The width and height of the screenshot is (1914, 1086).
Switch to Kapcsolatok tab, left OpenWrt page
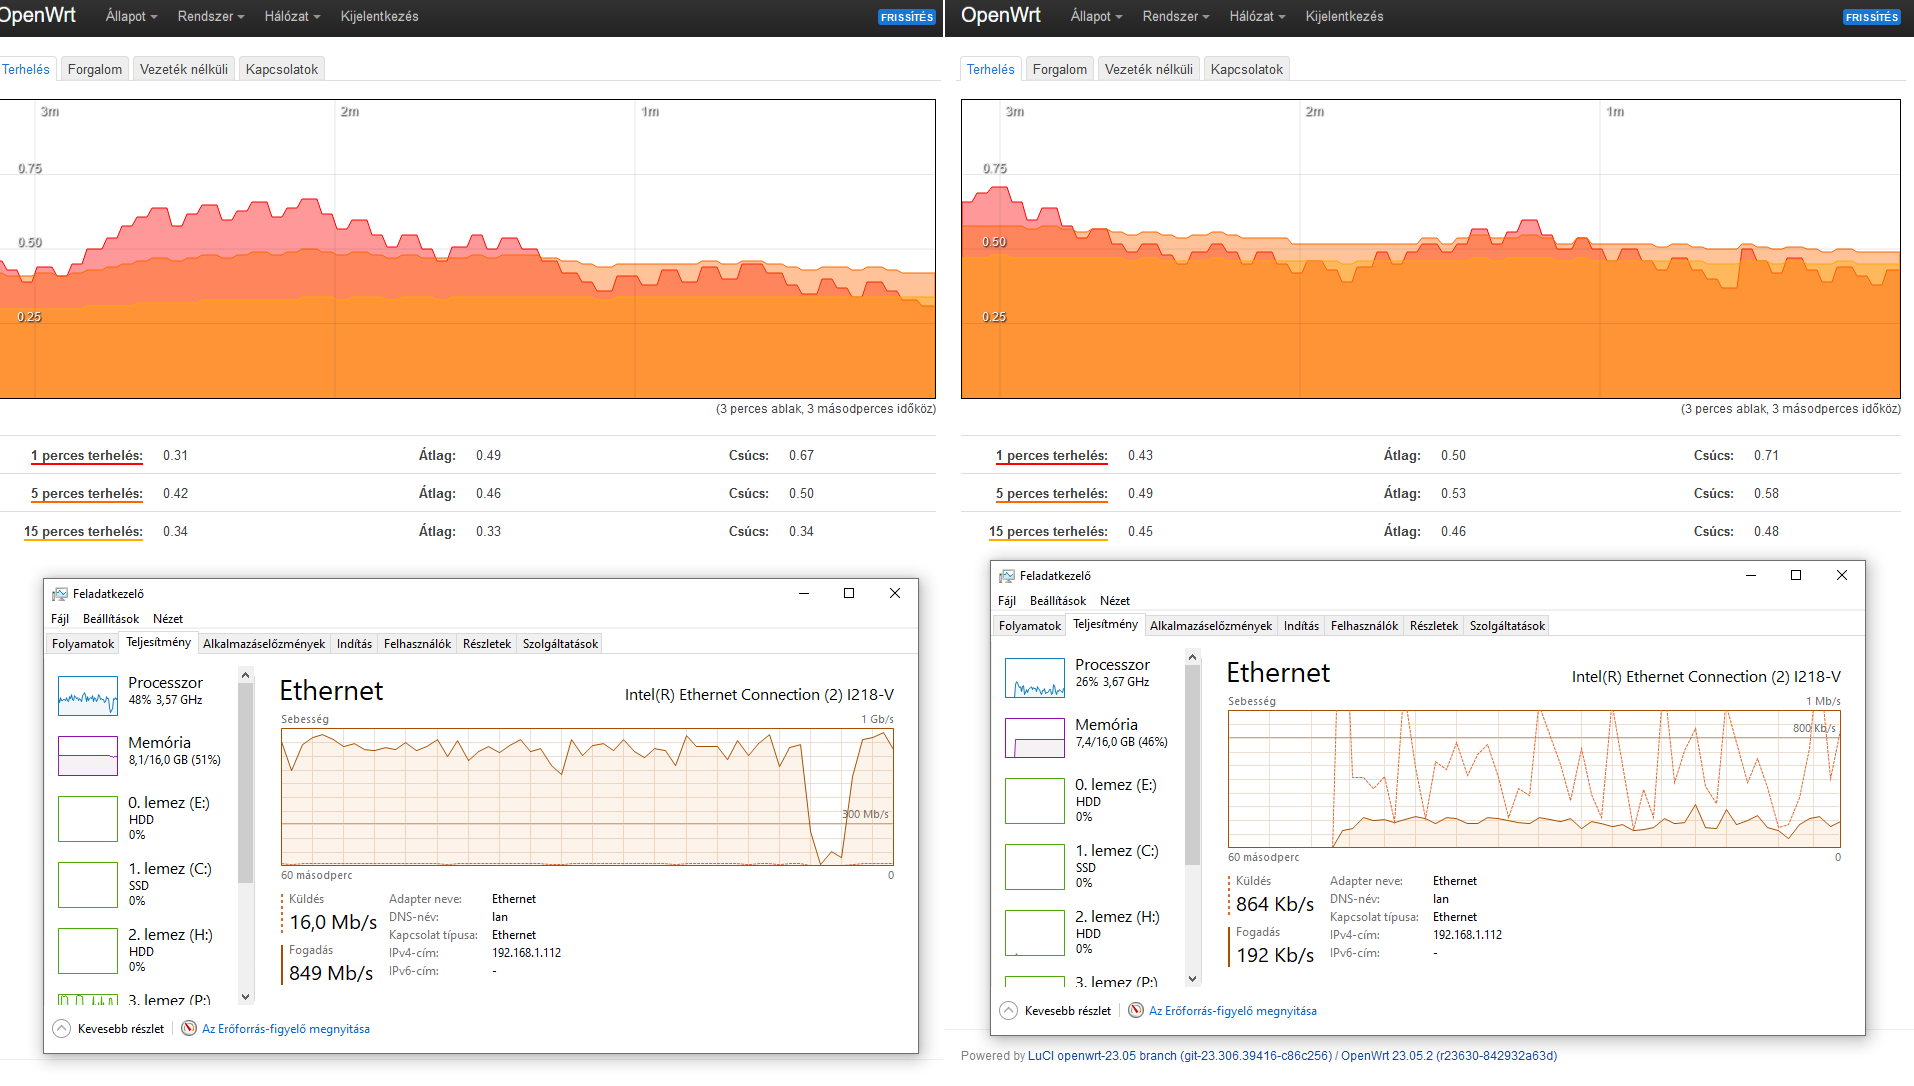coord(282,69)
